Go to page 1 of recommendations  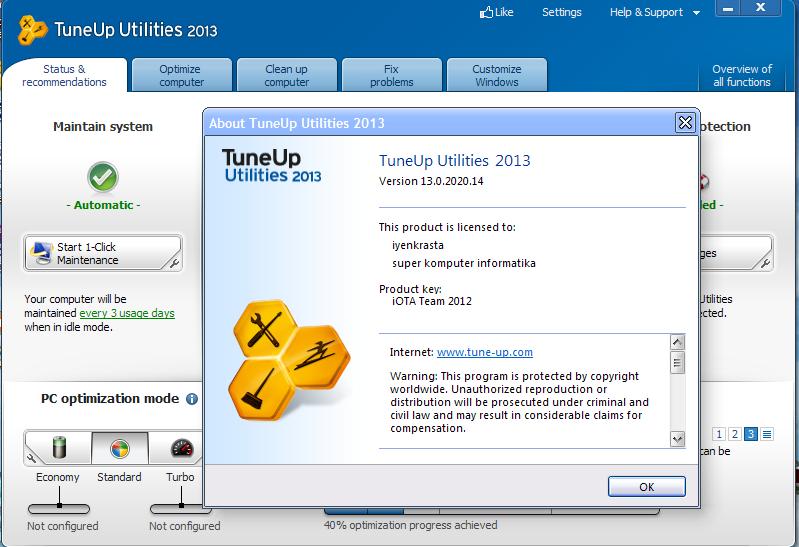[718, 434]
